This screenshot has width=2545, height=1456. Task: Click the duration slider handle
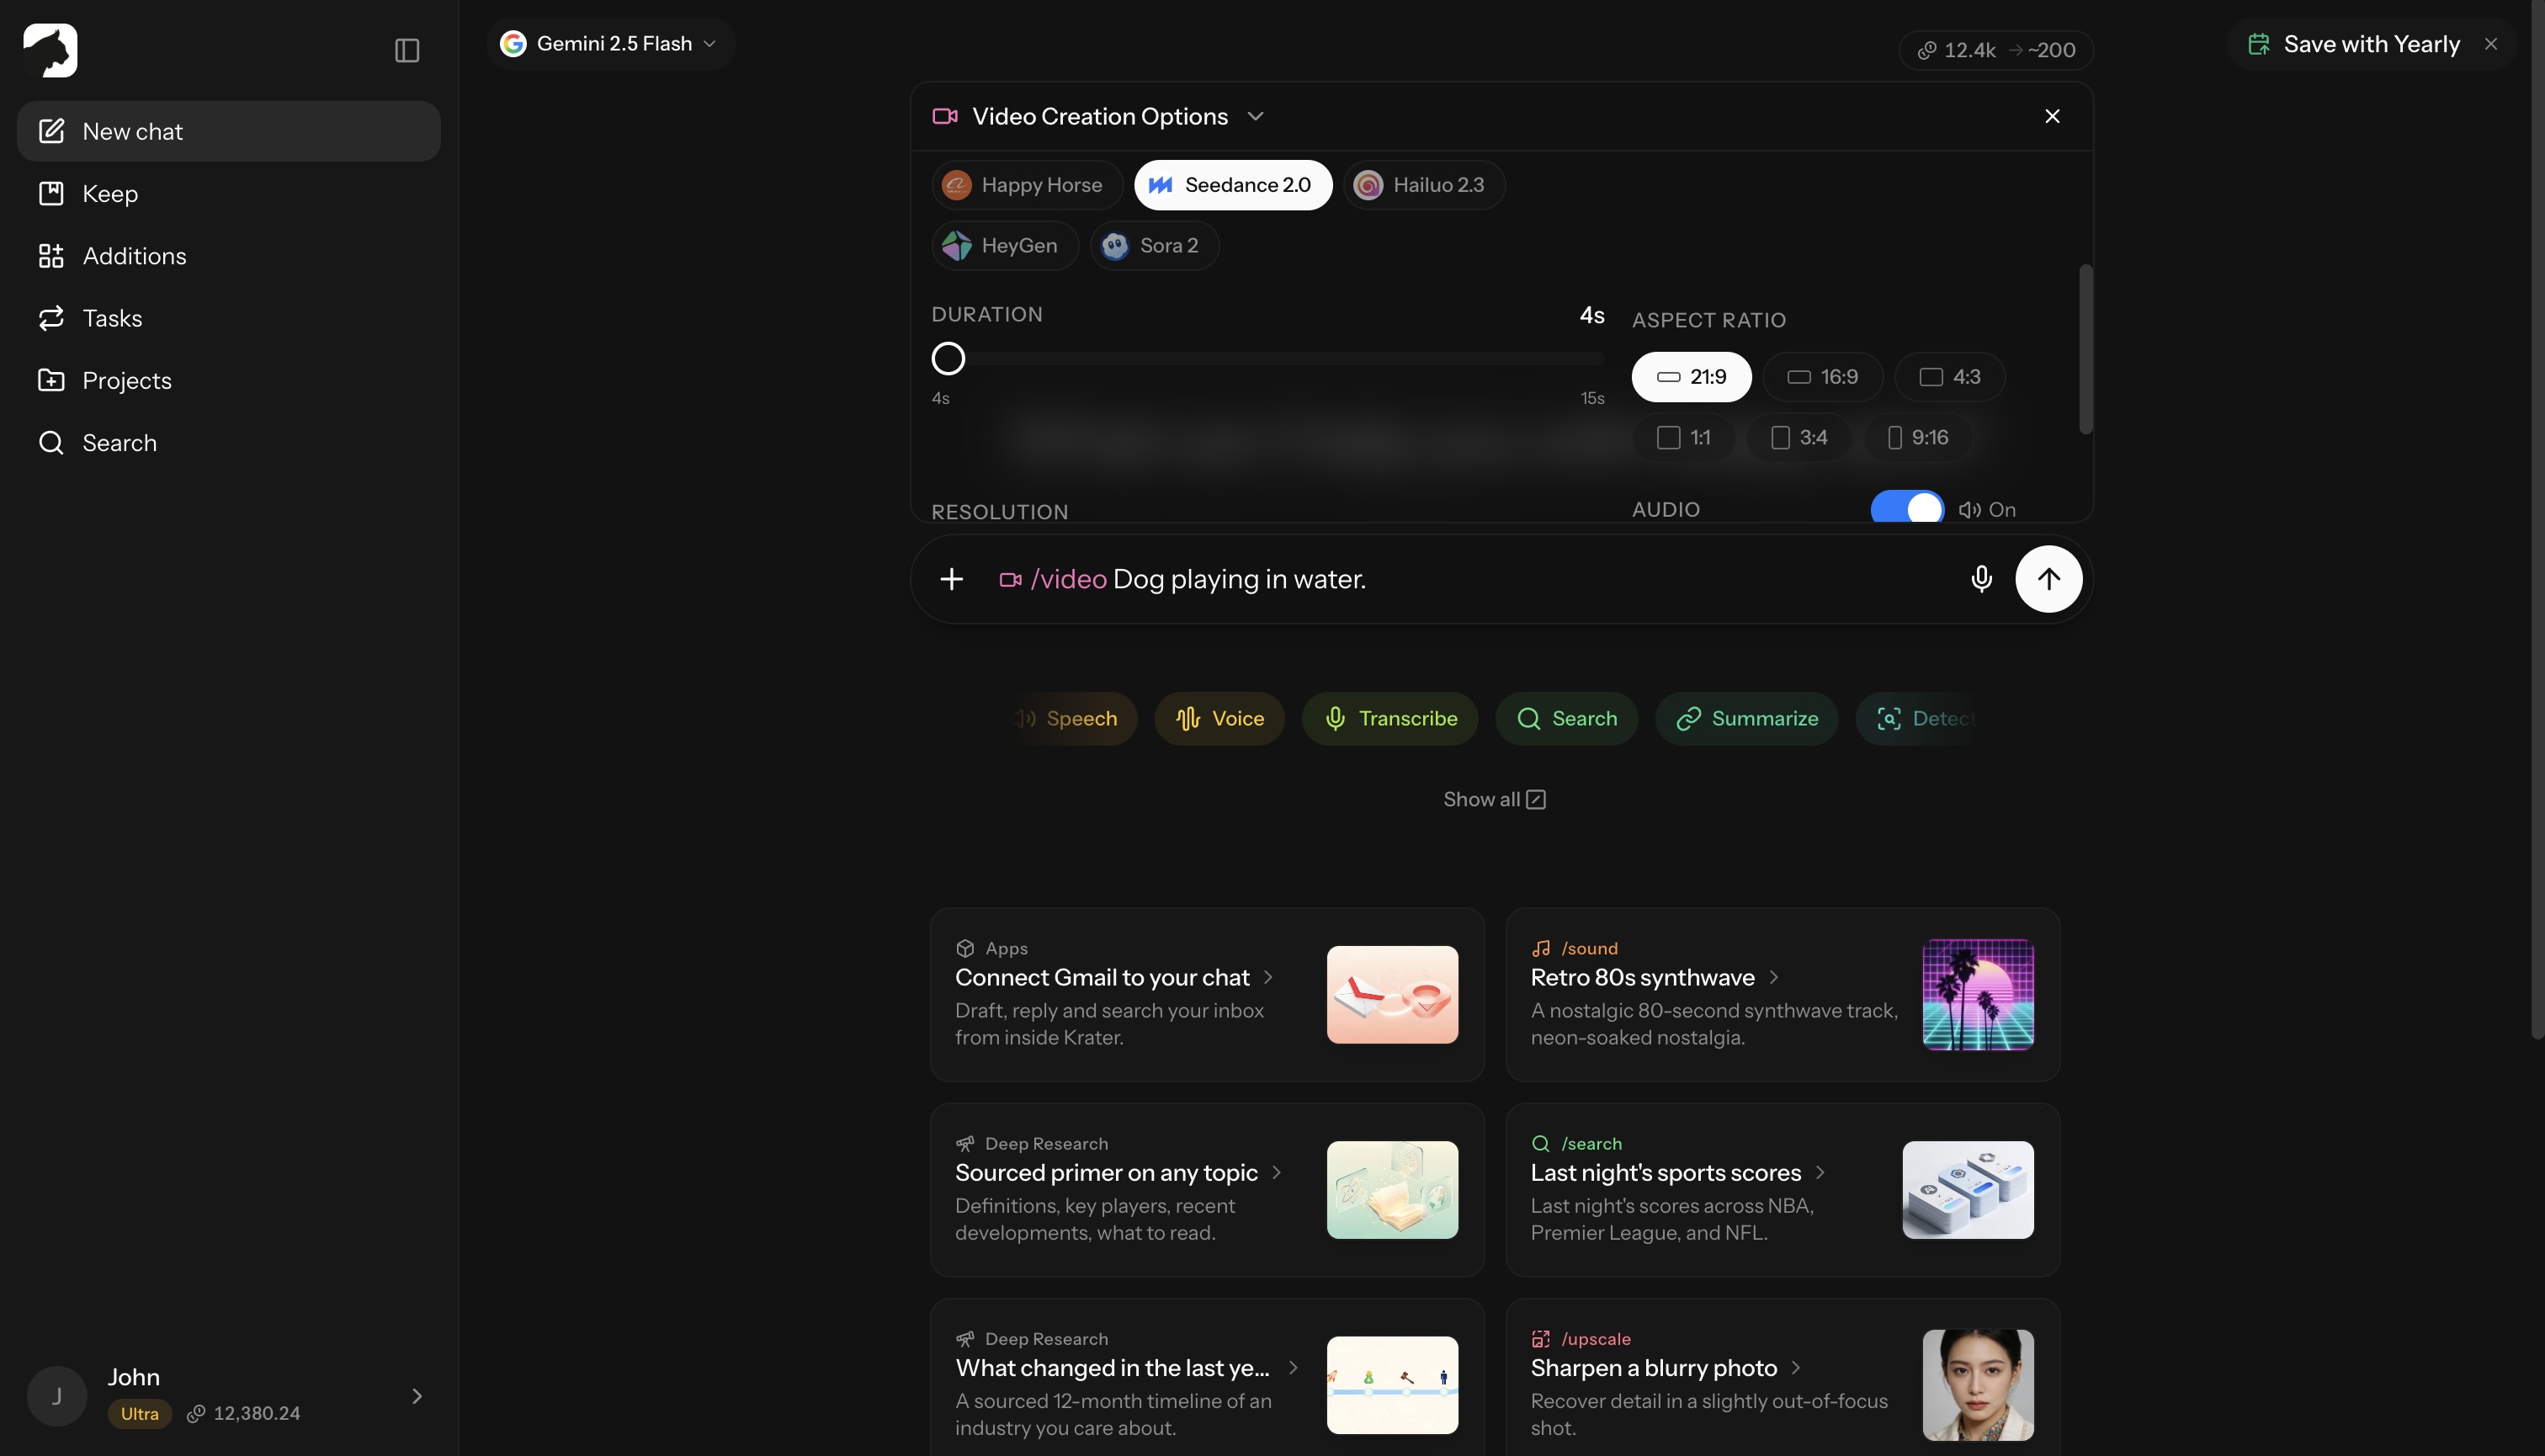(x=948, y=358)
